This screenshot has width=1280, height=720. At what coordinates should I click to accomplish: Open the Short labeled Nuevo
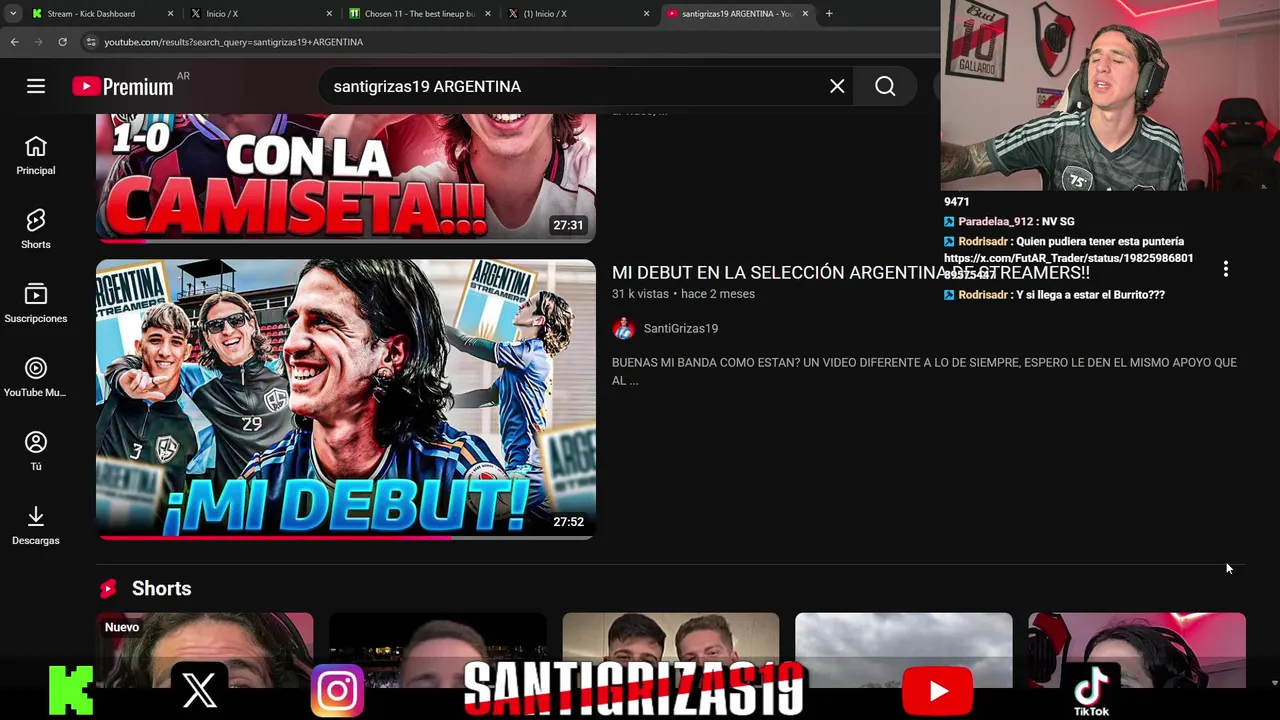(205, 650)
